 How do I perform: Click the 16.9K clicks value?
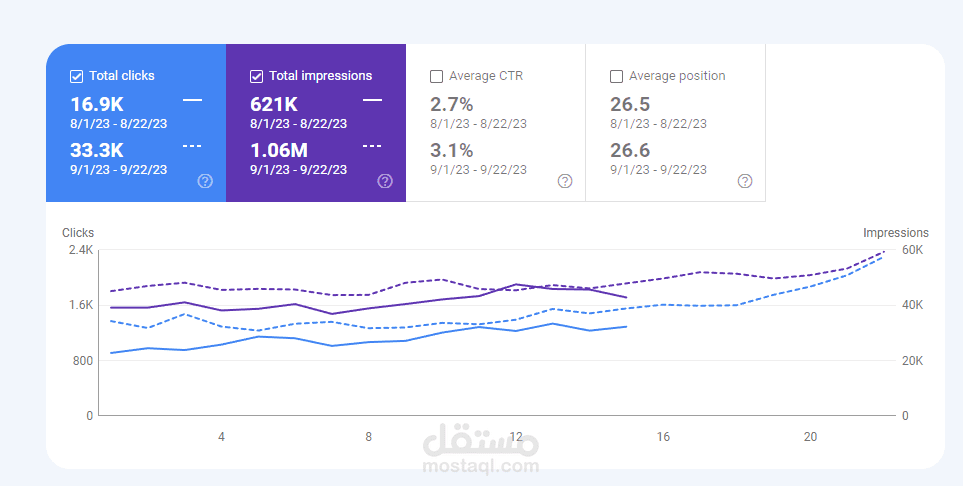click(x=97, y=104)
